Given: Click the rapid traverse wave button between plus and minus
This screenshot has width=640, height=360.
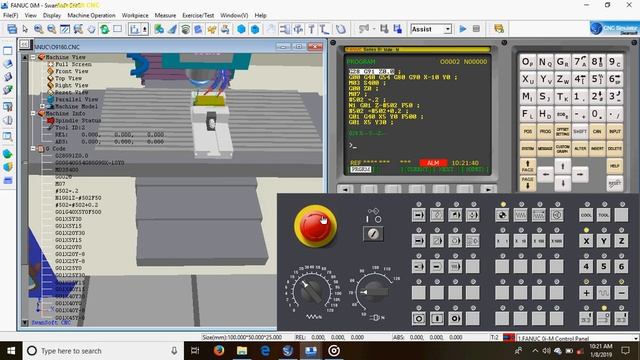Looking at the screenshot, I should pos(604,293).
